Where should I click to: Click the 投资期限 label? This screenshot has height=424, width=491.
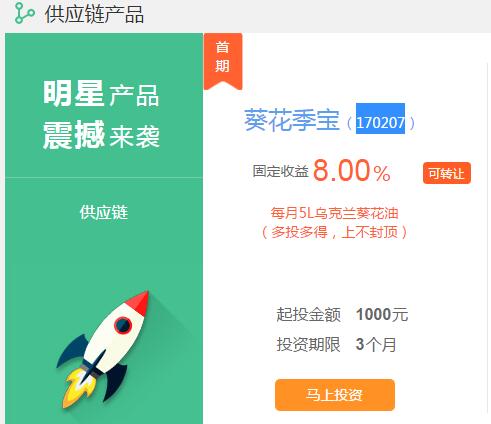point(309,344)
